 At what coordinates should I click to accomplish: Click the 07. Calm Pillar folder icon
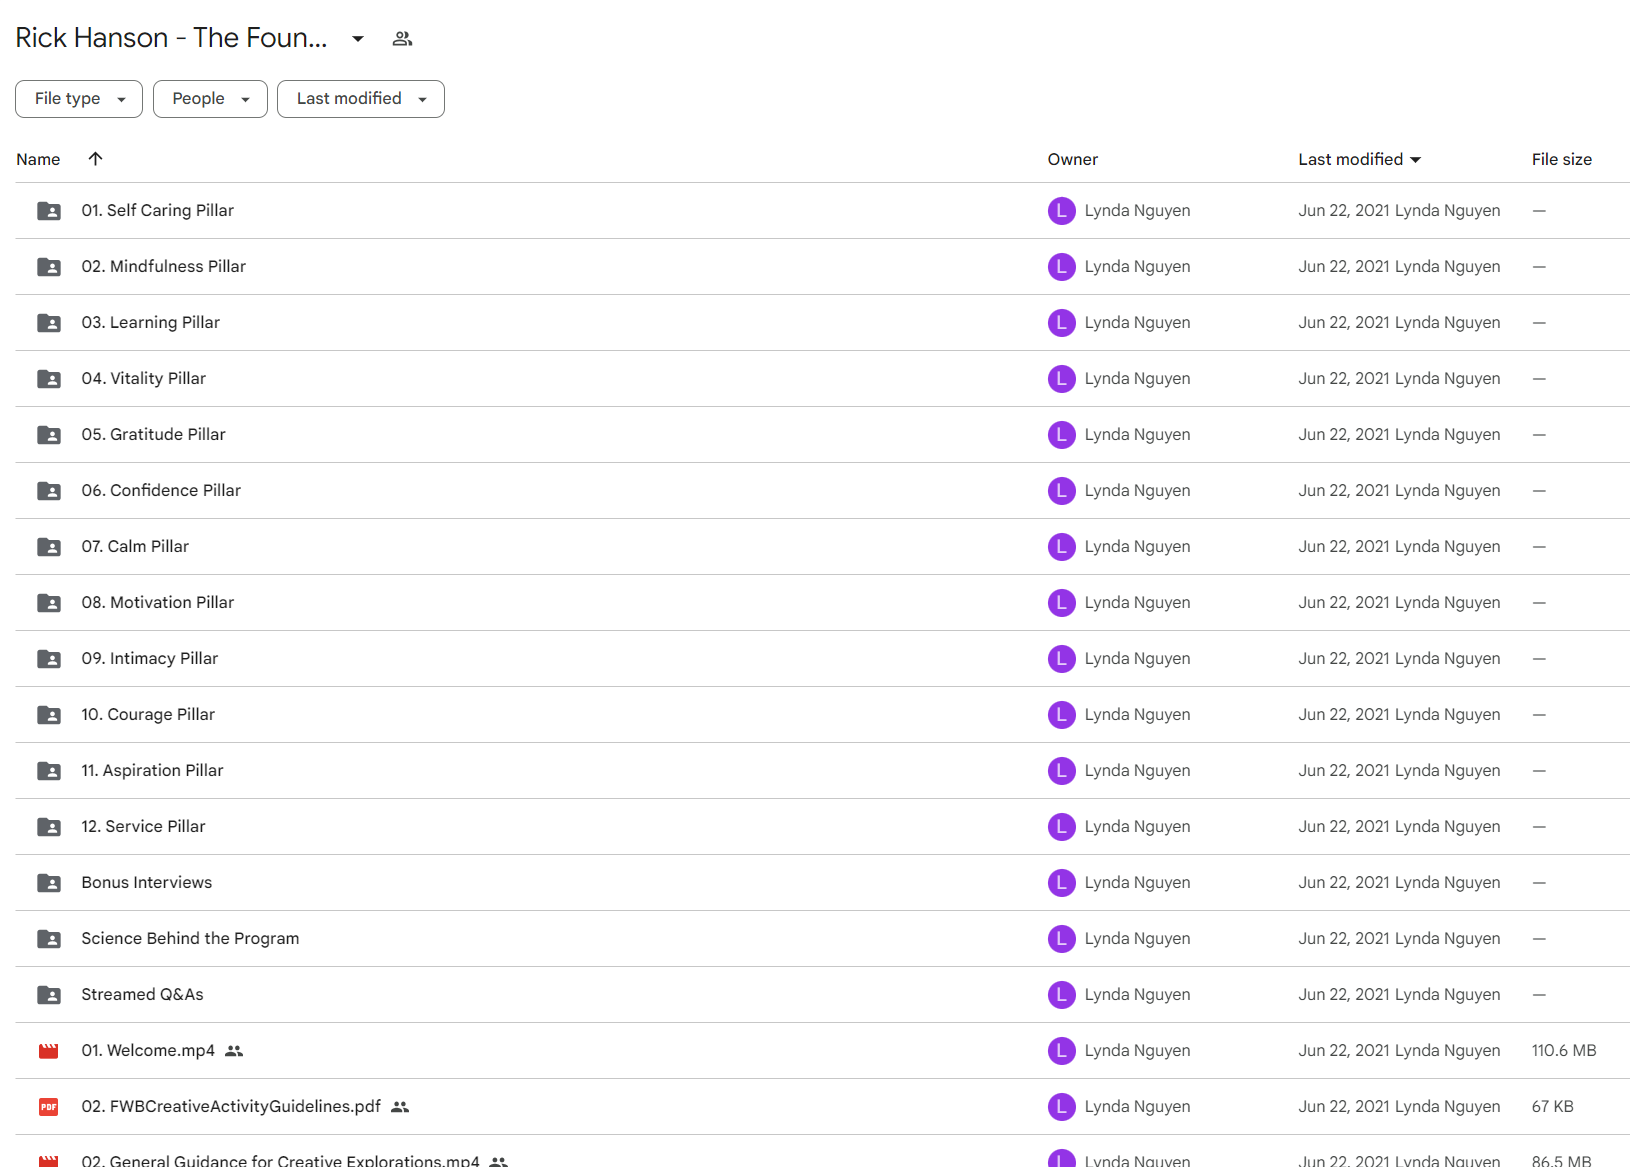[x=49, y=547]
